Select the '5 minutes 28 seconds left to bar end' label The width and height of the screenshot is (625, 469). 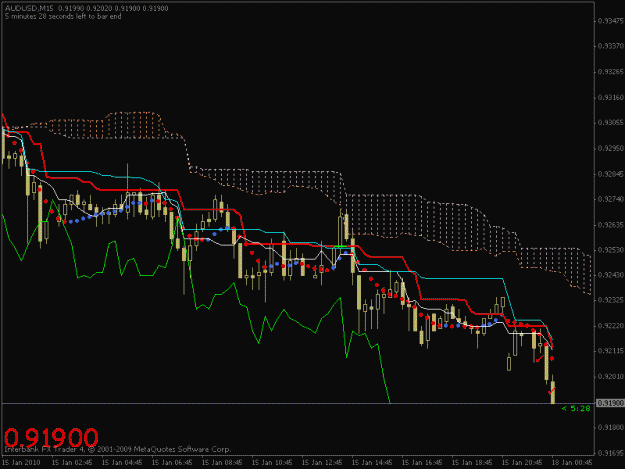pyautogui.click(x=63, y=16)
